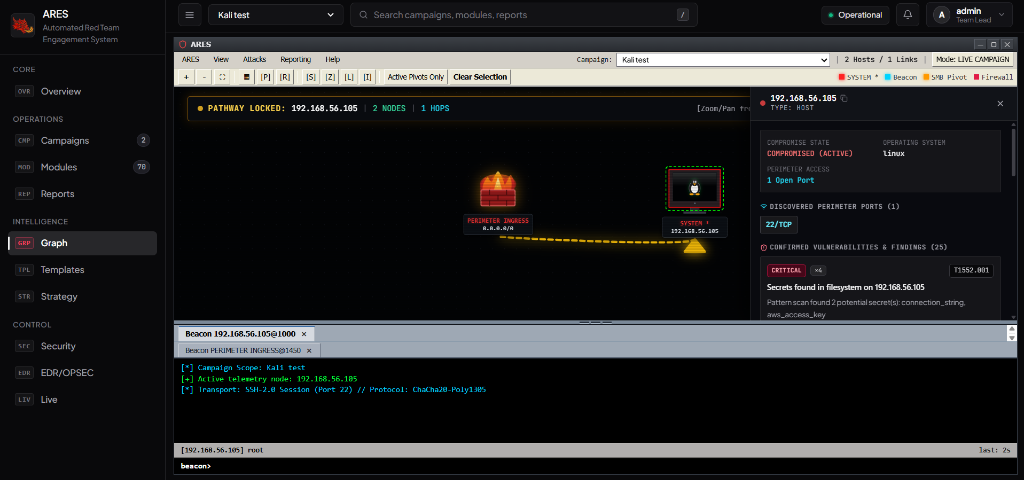The image size is (1024, 480).
Task: Toggle the Beacon legend entry
Action: pyautogui.click(x=901, y=77)
